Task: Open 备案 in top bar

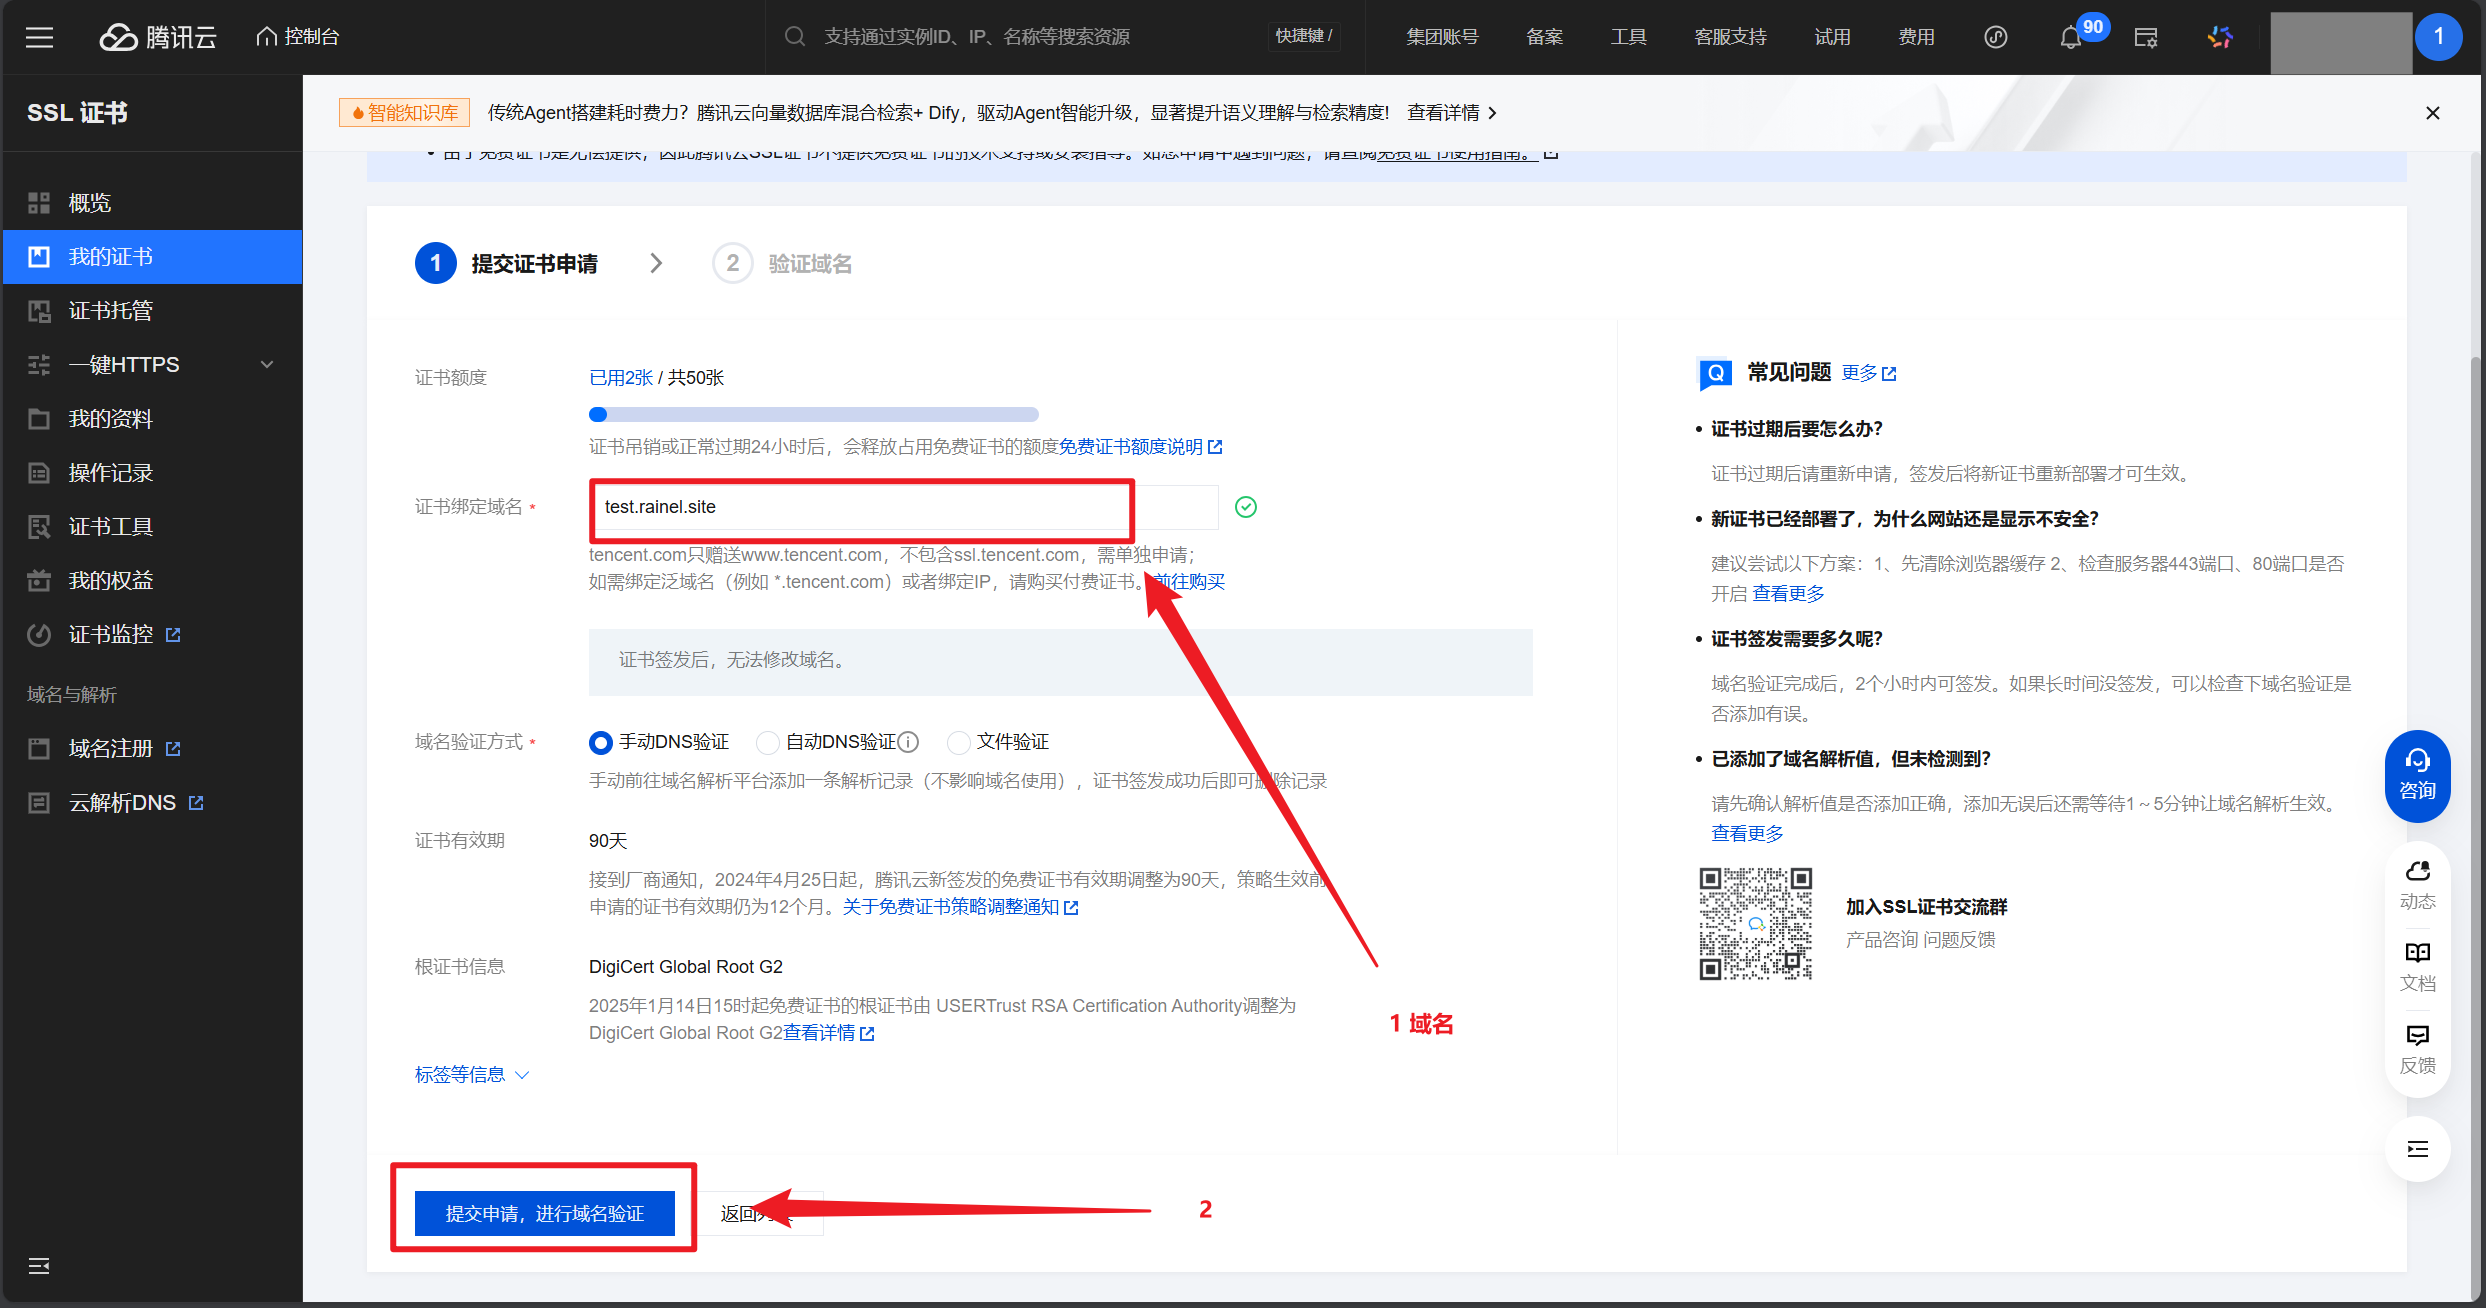Action: click(x=1544, y=37)
